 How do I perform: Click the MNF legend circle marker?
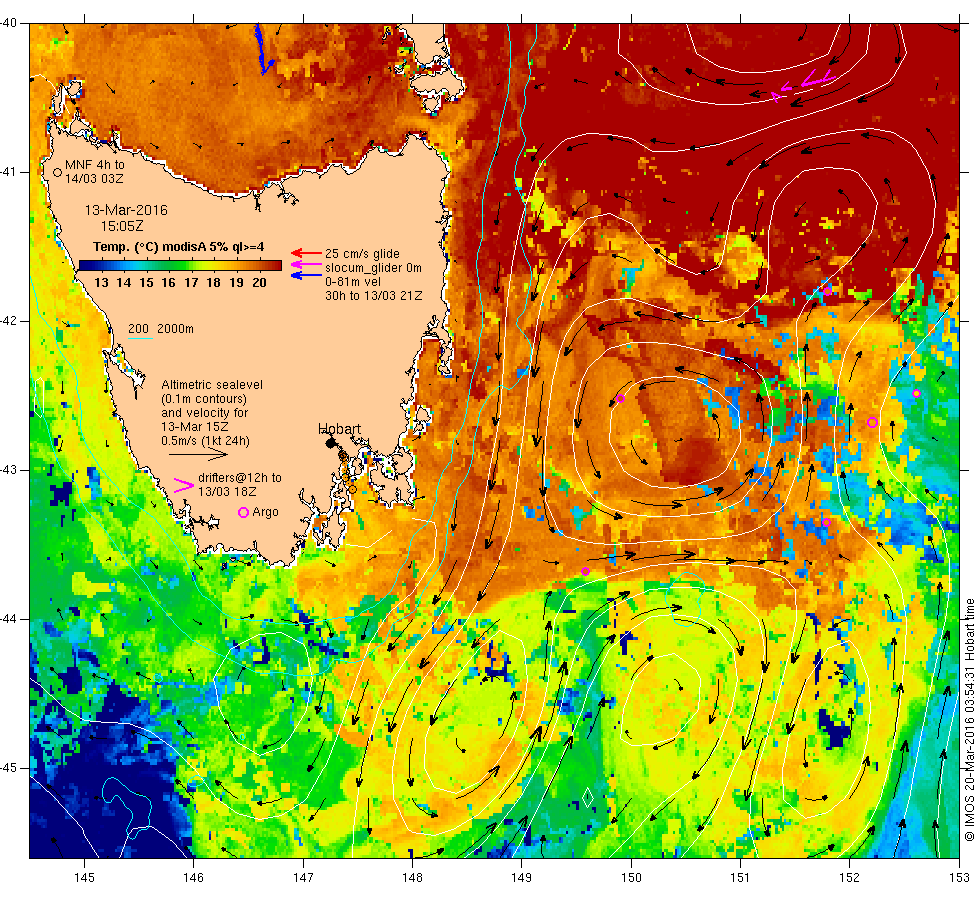coord(58,172)
